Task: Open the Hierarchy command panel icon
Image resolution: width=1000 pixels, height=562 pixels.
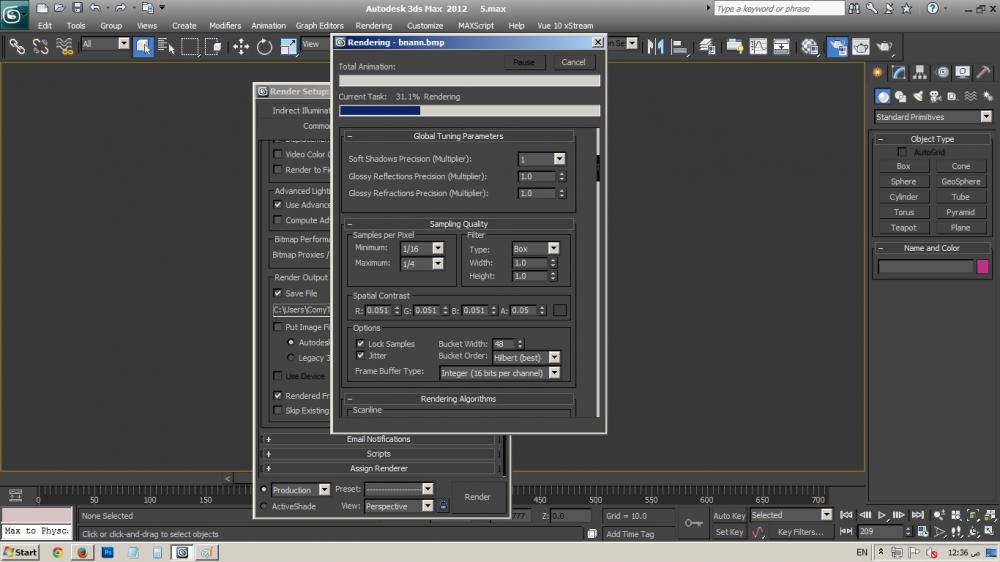Action: [x=920, y=72]
